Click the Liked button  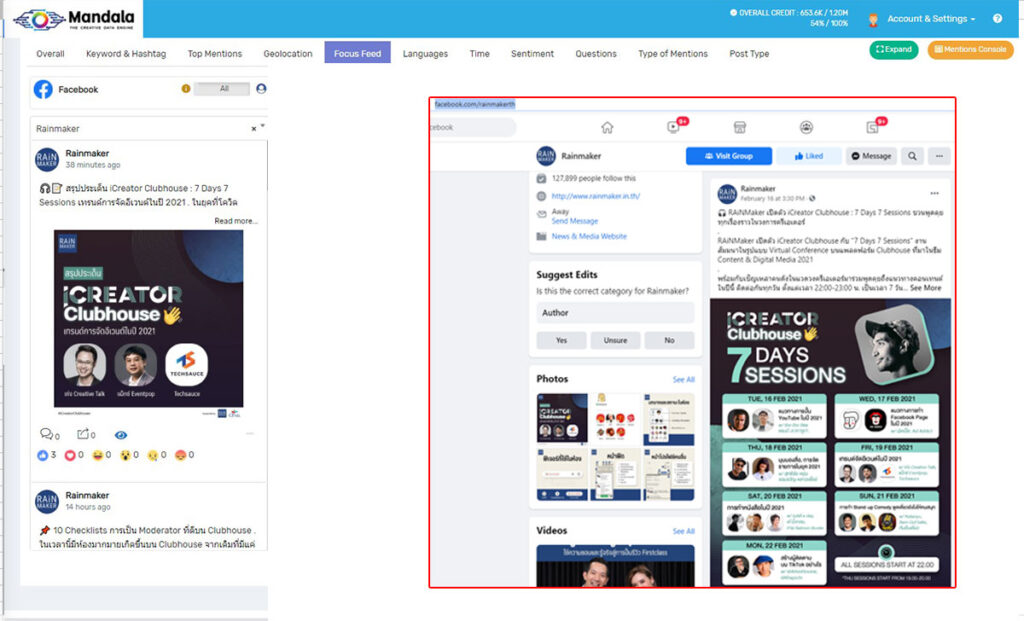[x=808, y=156]
